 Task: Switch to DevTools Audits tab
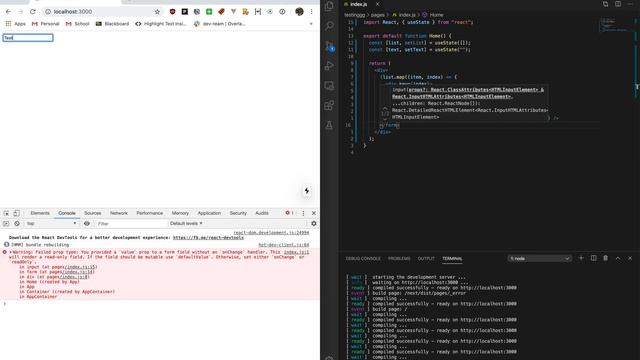coord(262,213)
